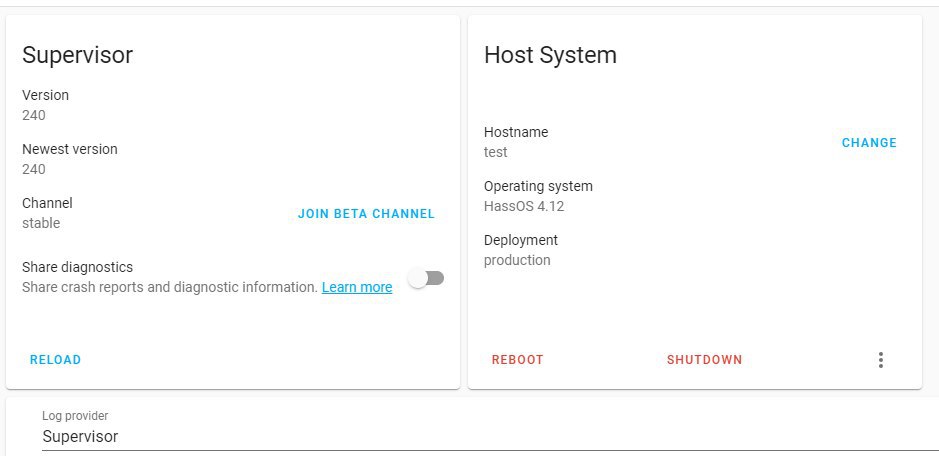
Task: Reload the Supervisor
Action: [x=56, y=360]
